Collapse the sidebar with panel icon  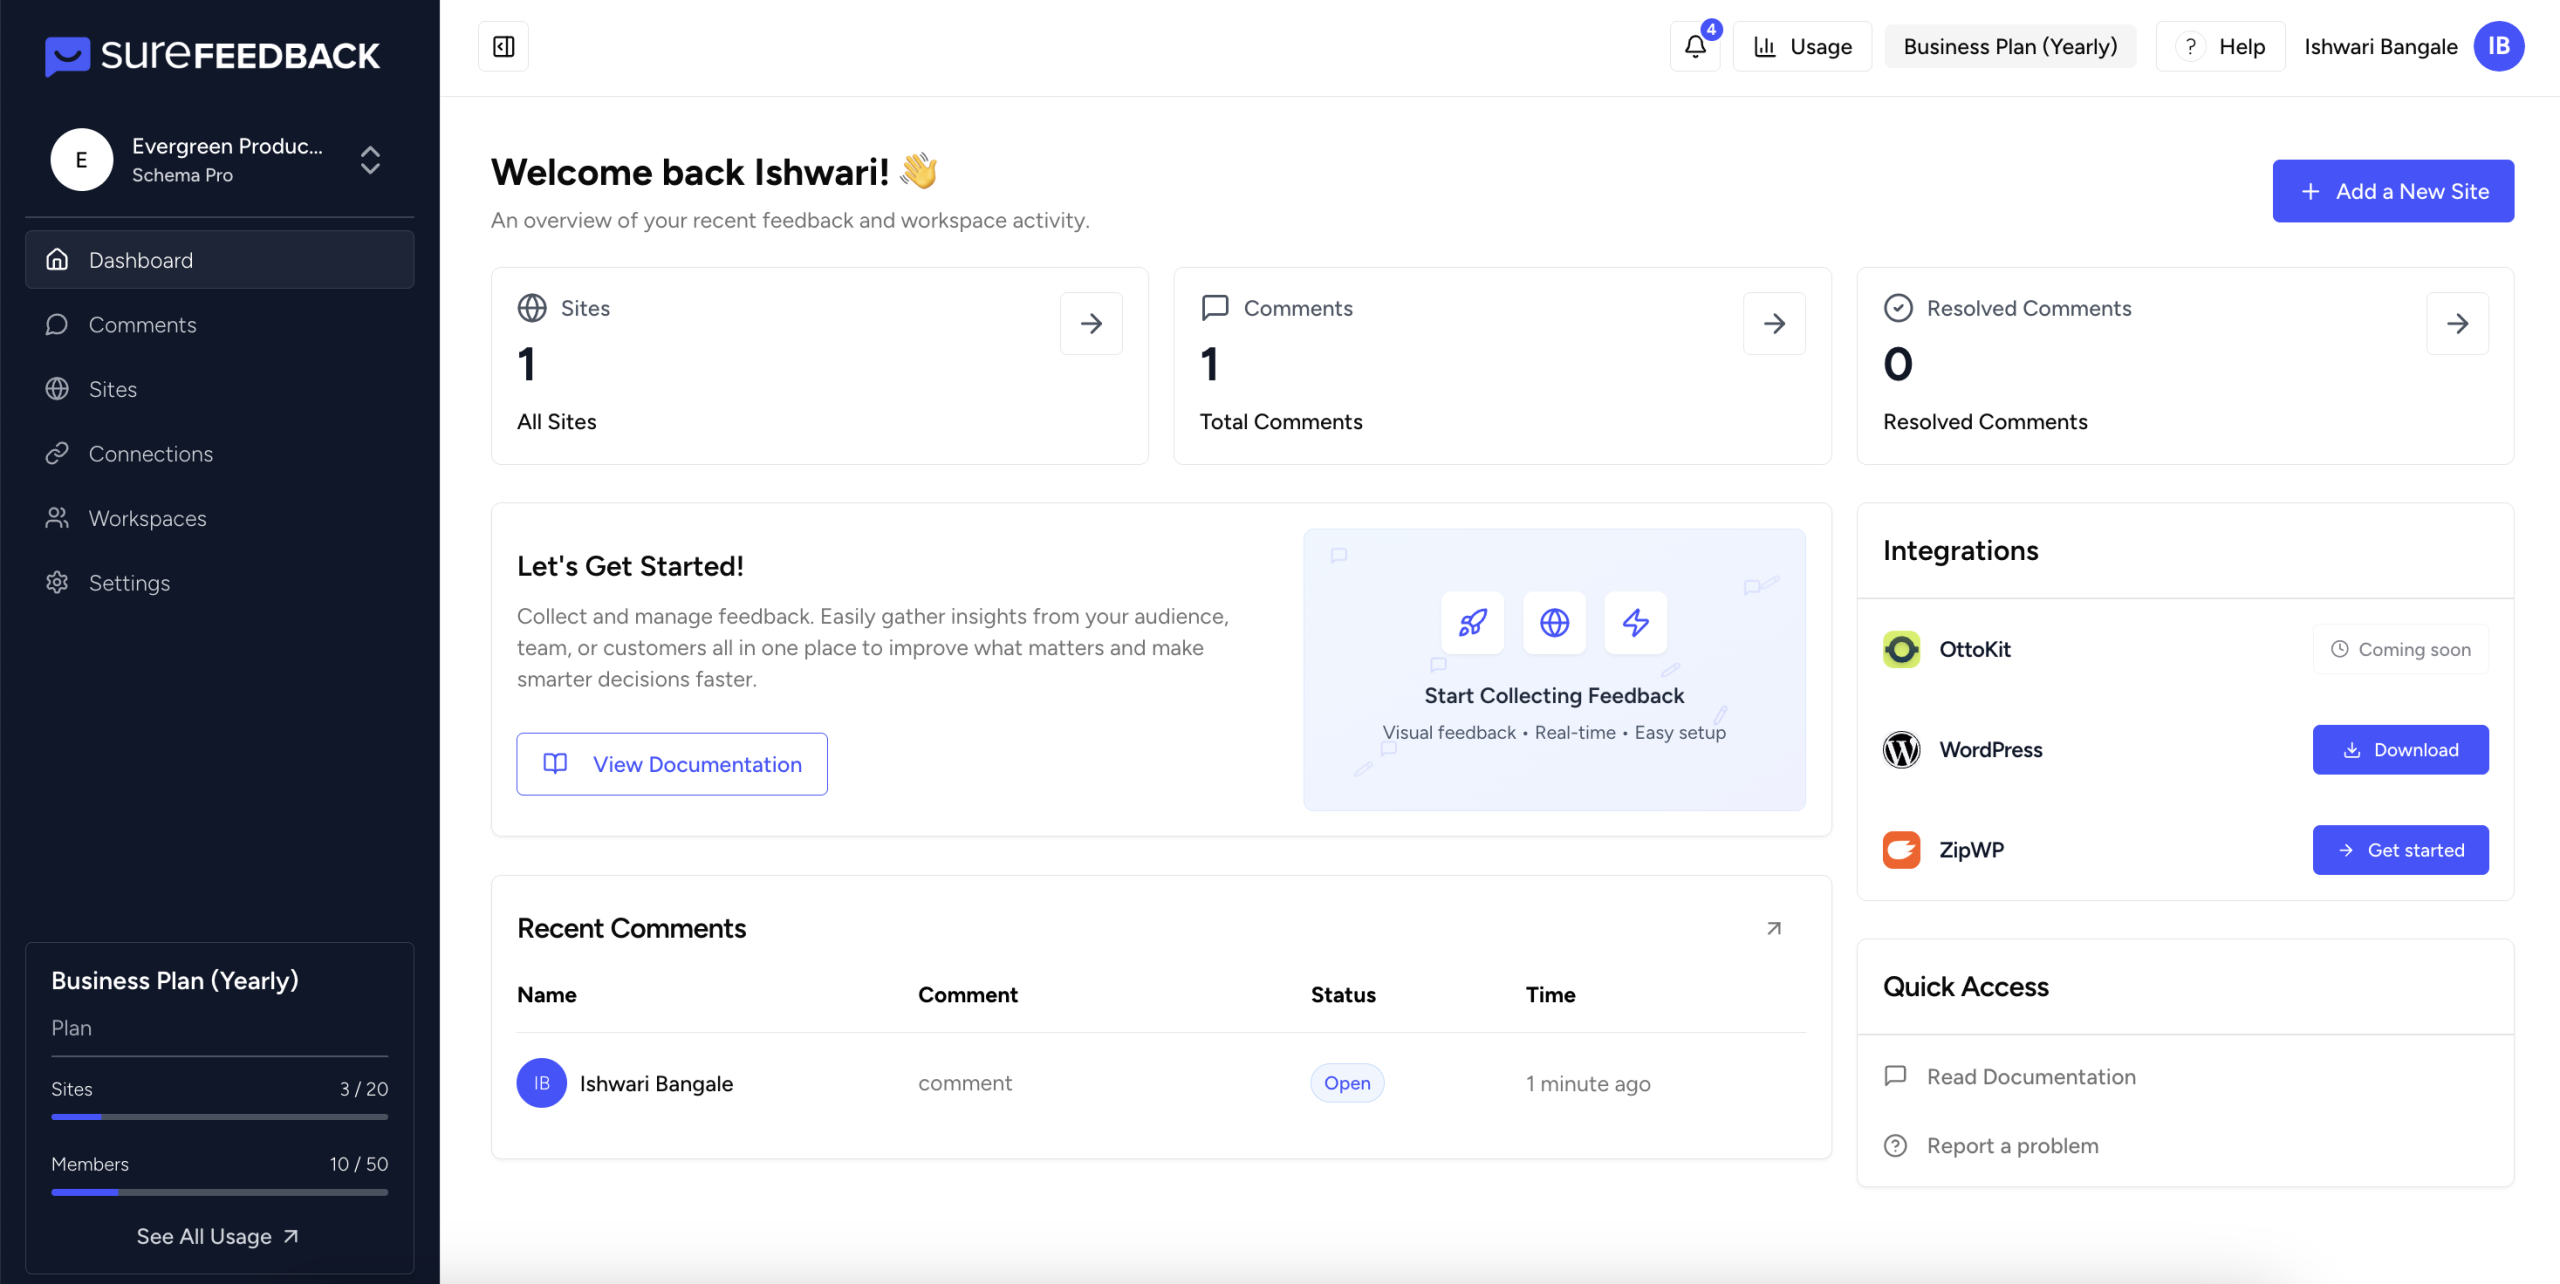pos(503,46)
